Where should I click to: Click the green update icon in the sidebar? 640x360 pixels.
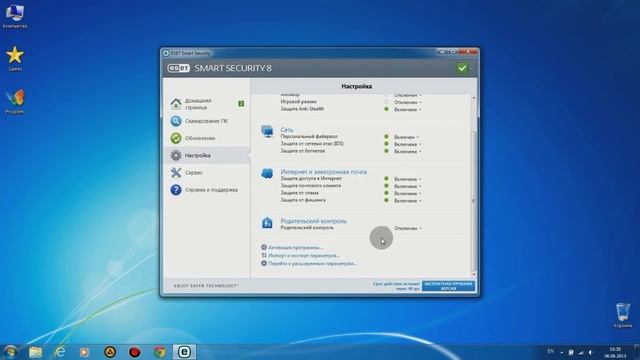click(x=176, y=138)
